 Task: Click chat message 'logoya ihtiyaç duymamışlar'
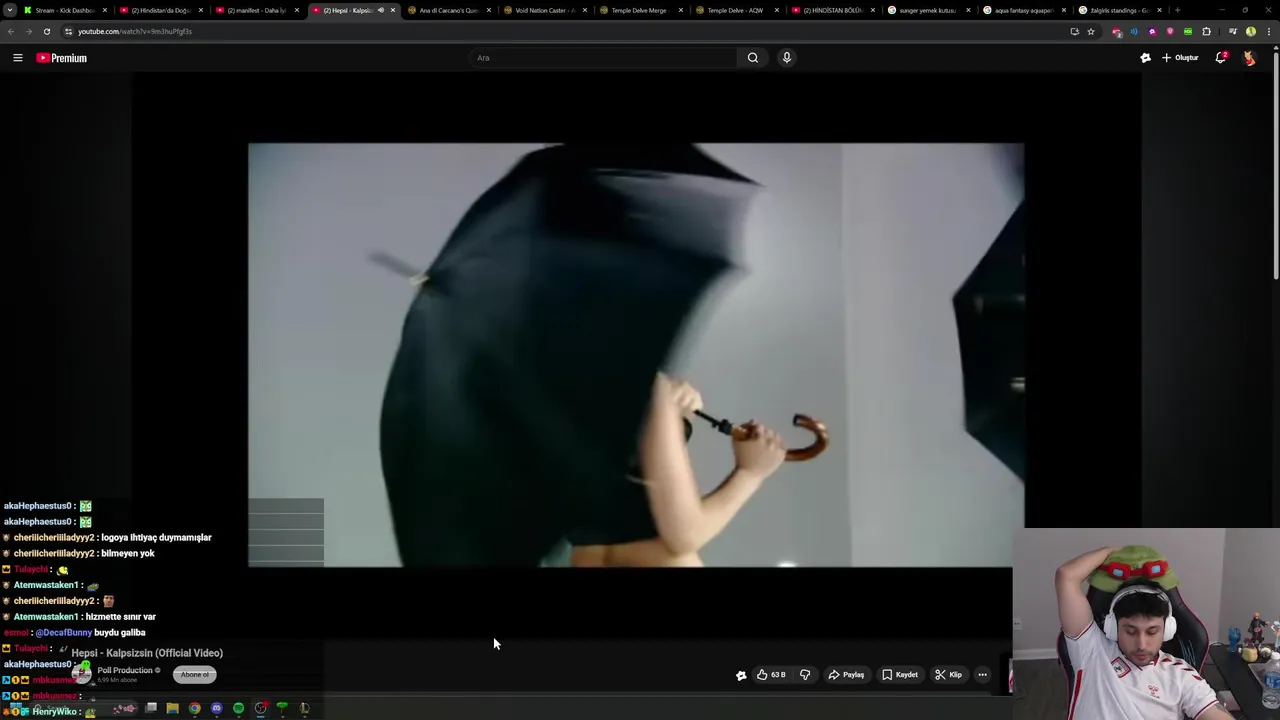(156, 538)
